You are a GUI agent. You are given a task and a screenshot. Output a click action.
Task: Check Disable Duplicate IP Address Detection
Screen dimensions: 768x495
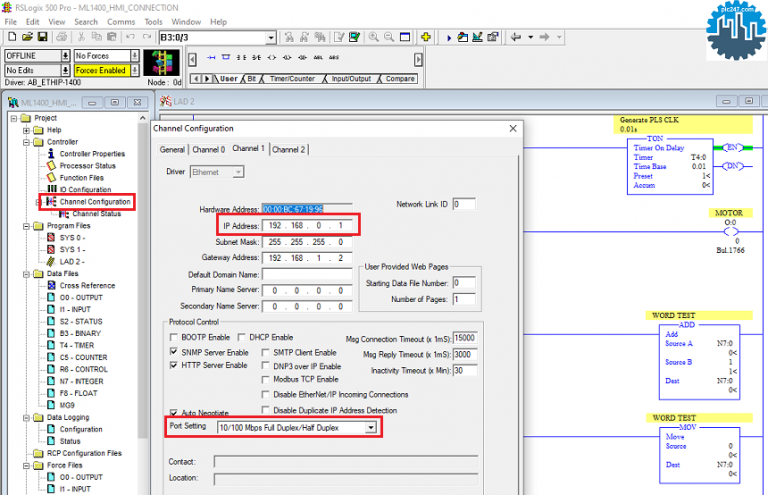click(265, 410)
